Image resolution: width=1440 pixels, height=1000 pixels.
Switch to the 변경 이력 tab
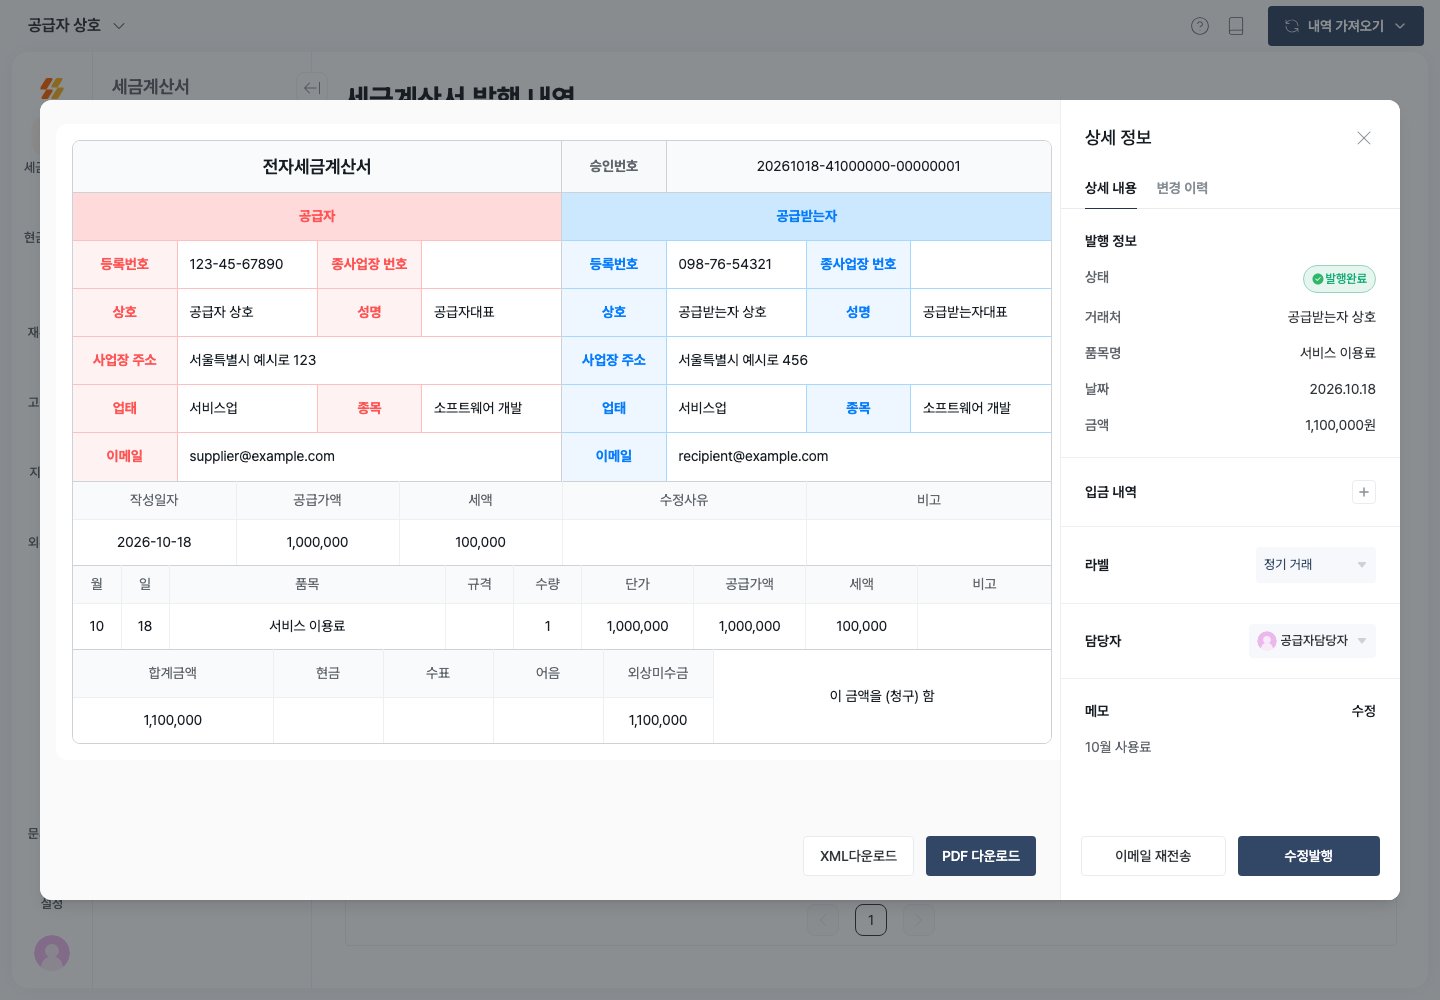(1182, 188)
